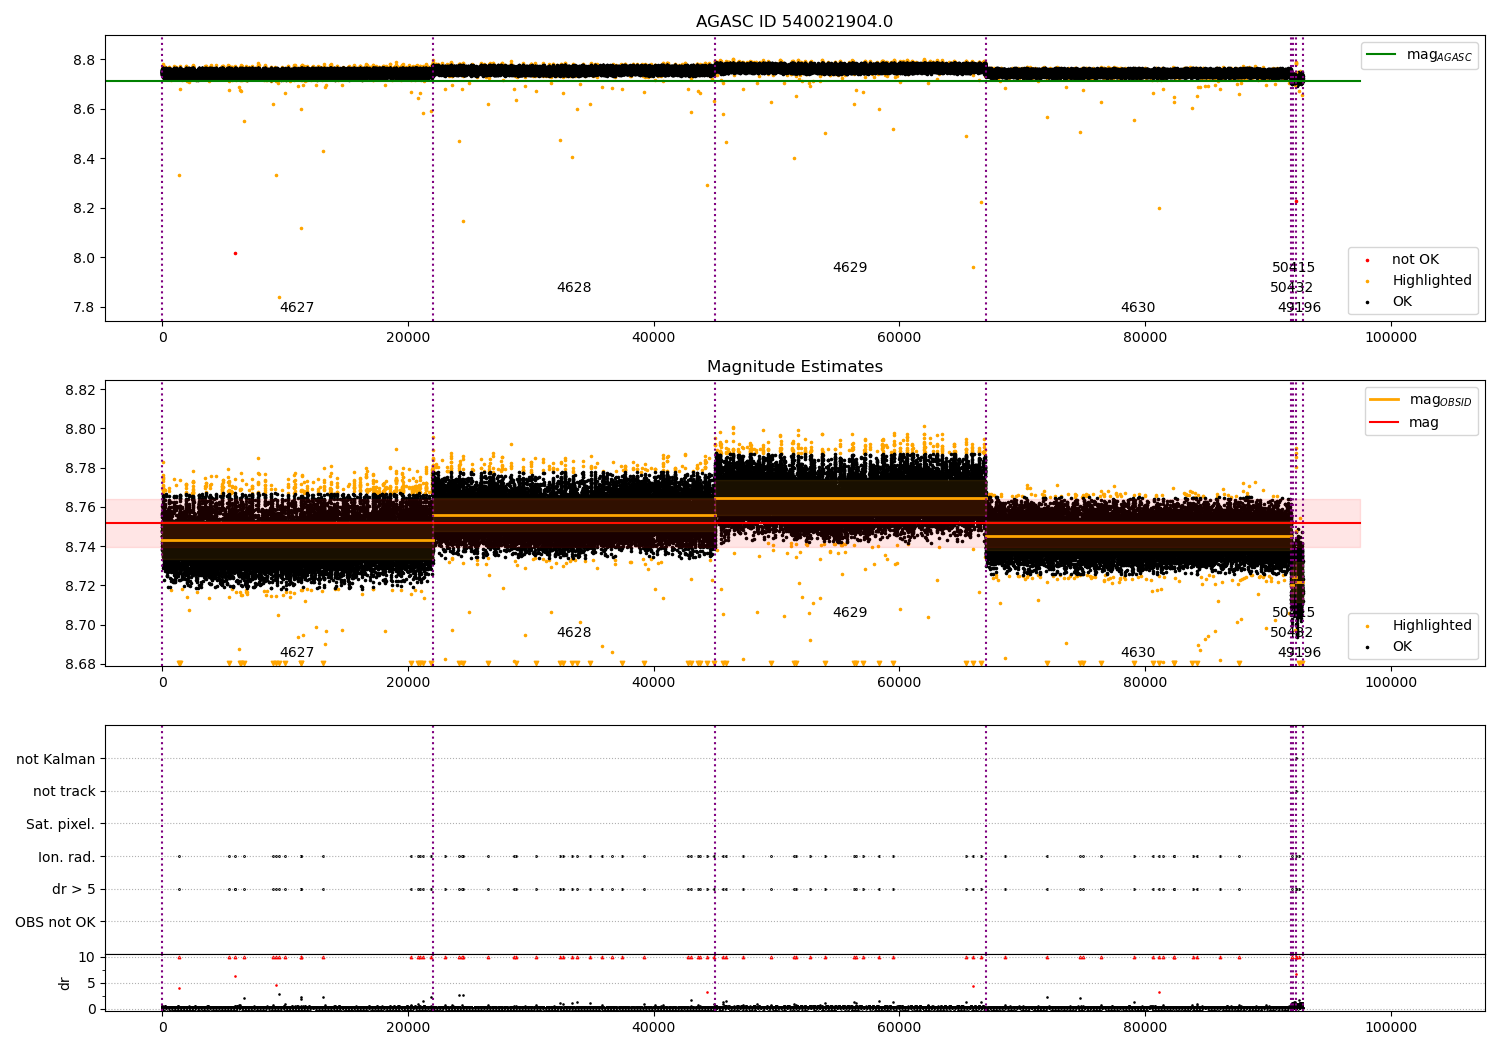Click the 'Magnitude Estimates' subplot title
This screenshot has height=1050, width=1500.
(x=794, y=367)
